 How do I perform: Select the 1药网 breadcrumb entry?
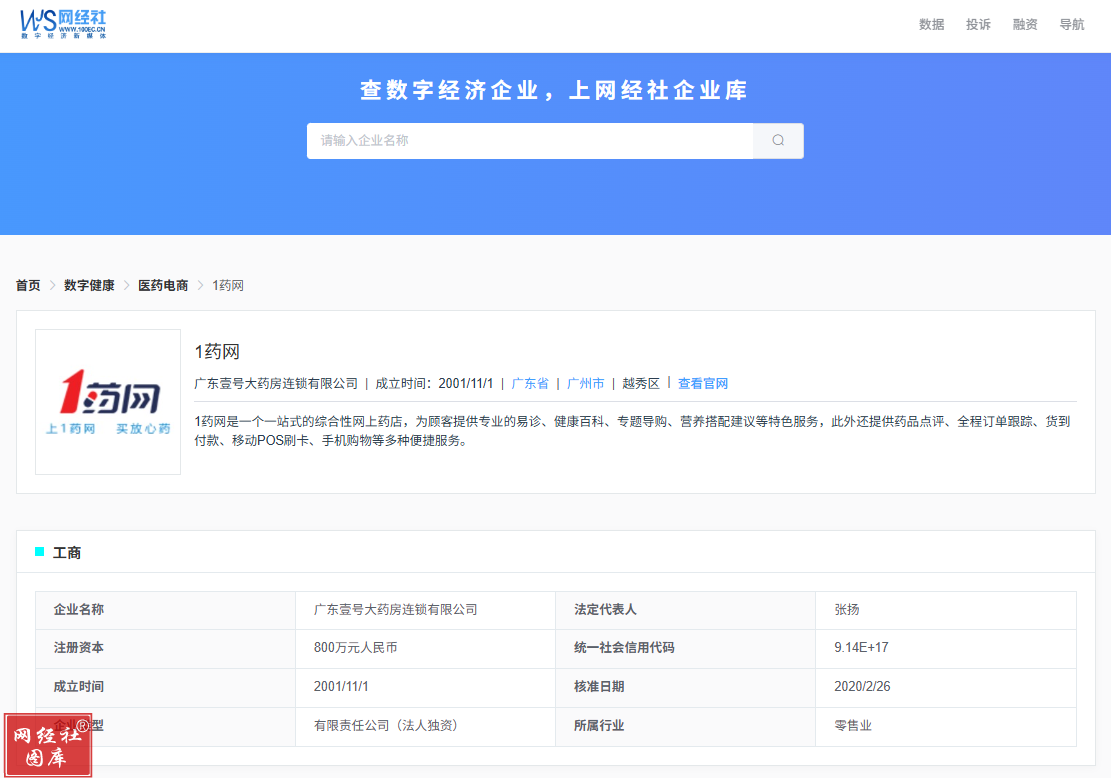[x=228, y=286]
